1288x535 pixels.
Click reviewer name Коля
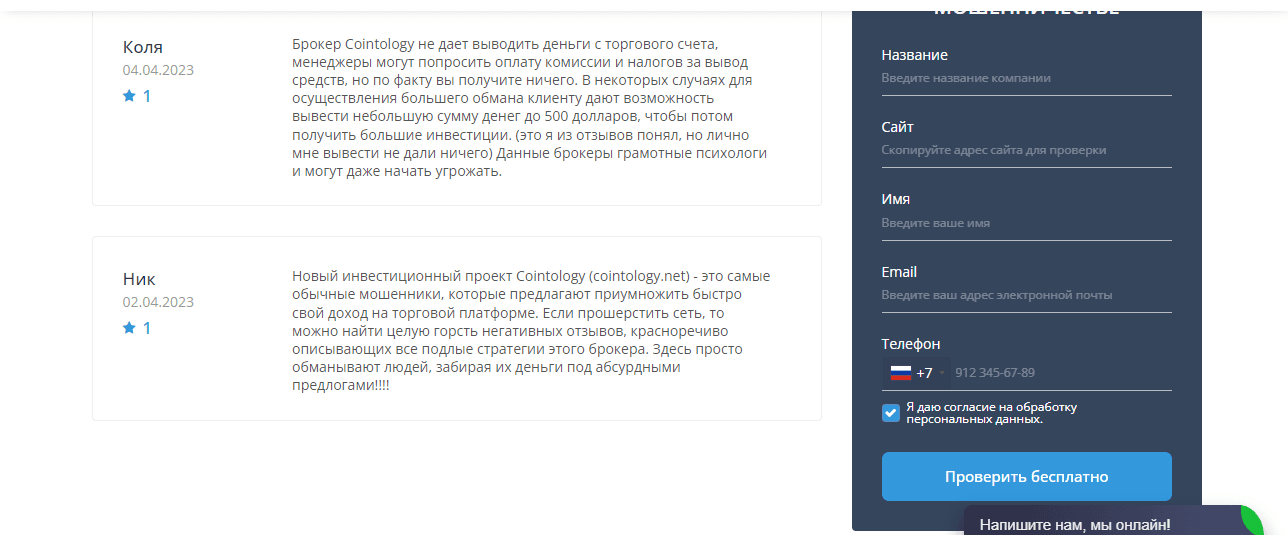[x=143, y=47]
